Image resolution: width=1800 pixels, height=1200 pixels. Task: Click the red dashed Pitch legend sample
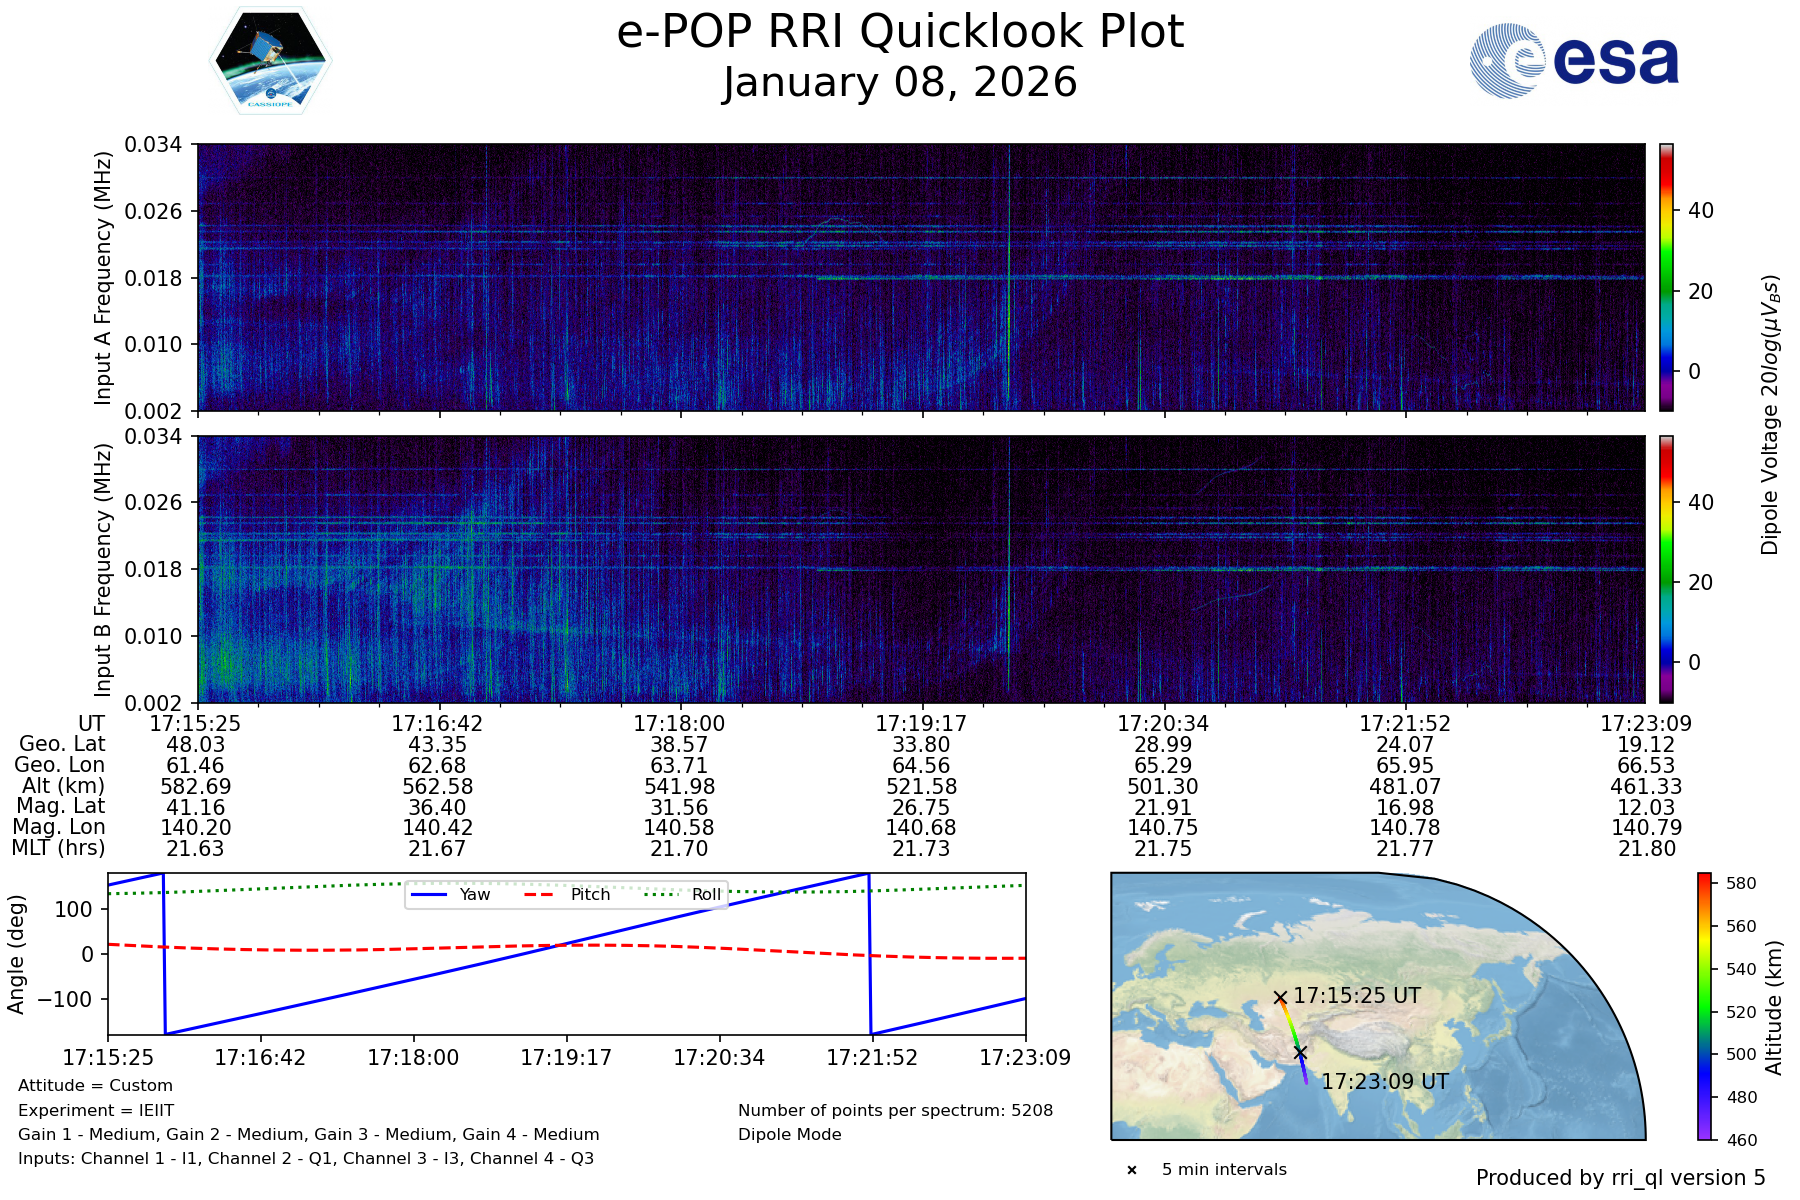point(540,894)
